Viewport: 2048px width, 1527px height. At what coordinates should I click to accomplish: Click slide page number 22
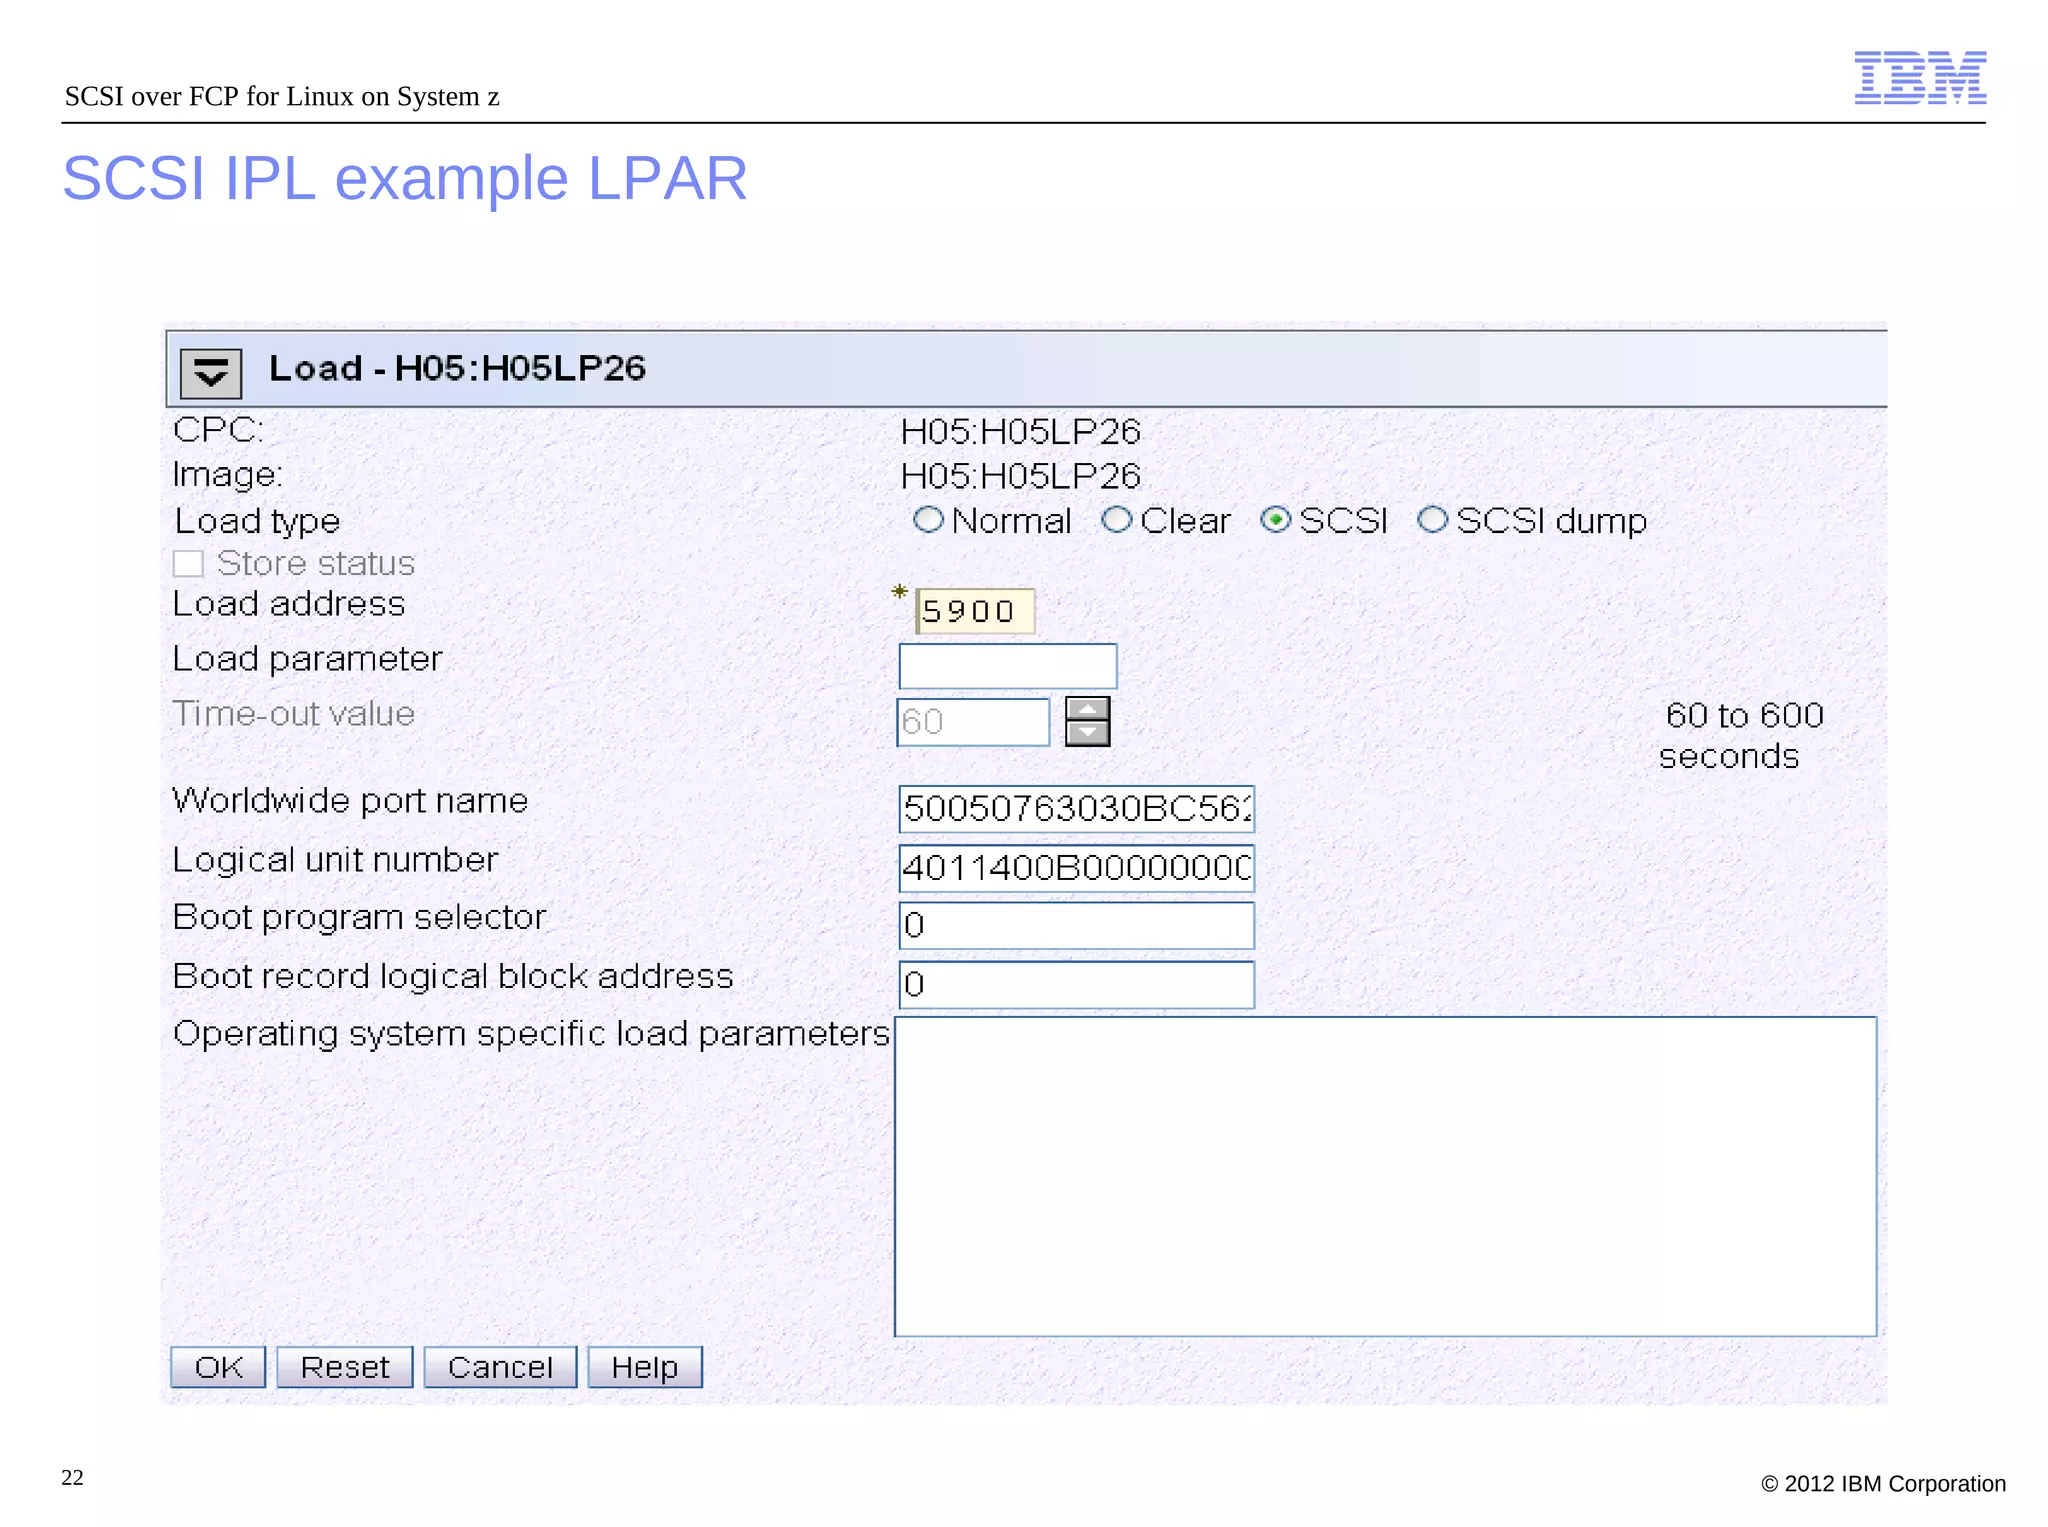pos(72,1478)
